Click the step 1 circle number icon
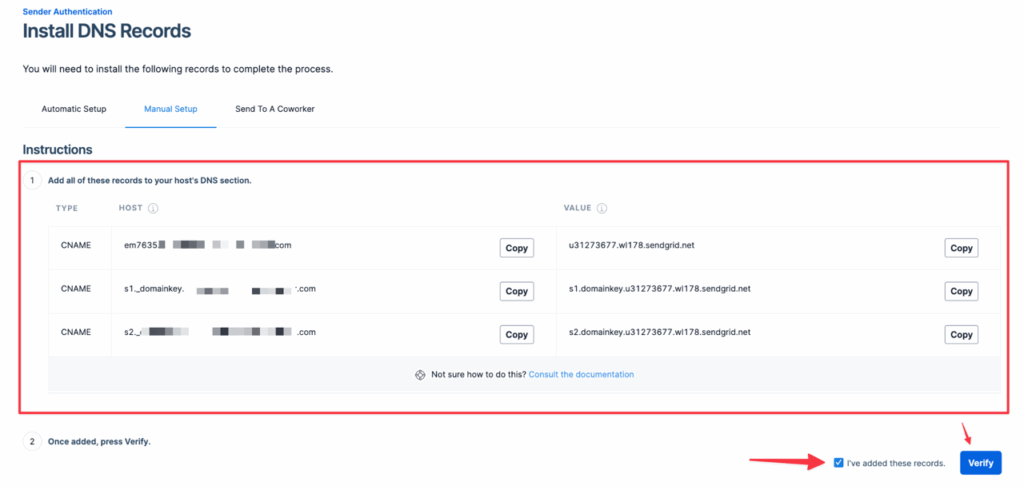Screen dimensions: 1024x490 (x=32, y=181)
